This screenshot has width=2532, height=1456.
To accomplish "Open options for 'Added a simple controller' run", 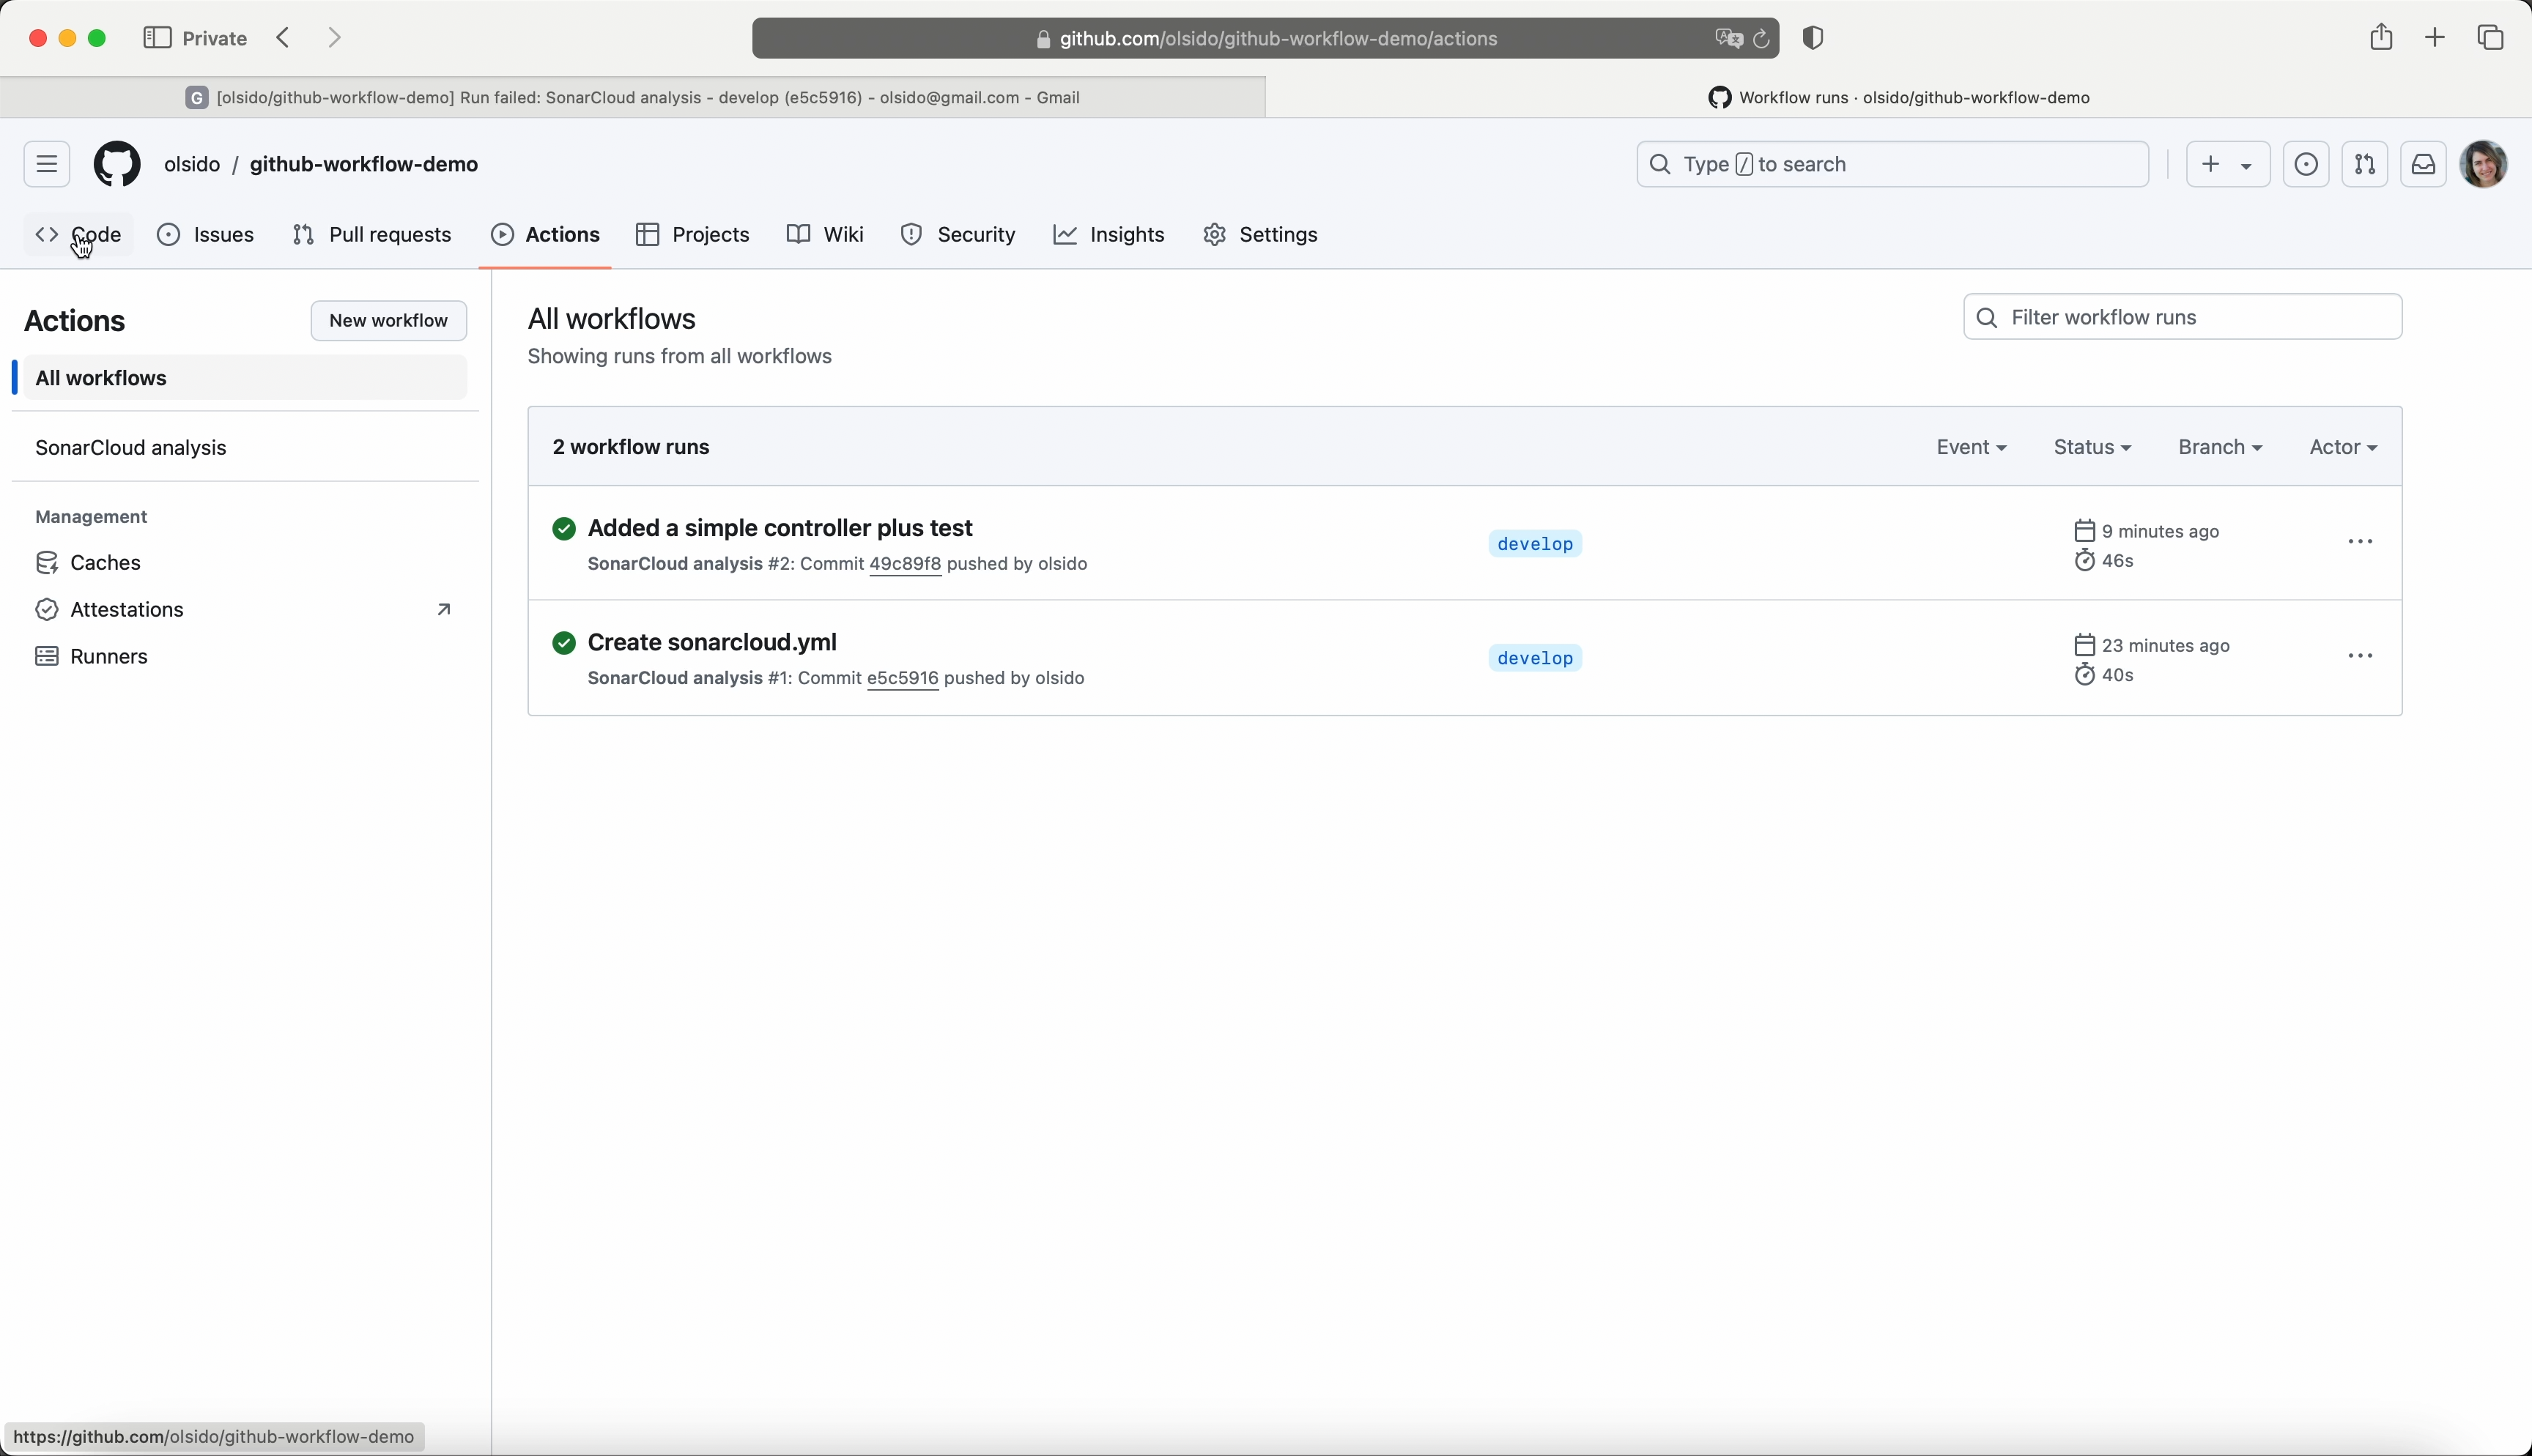I will [2361, 542].
